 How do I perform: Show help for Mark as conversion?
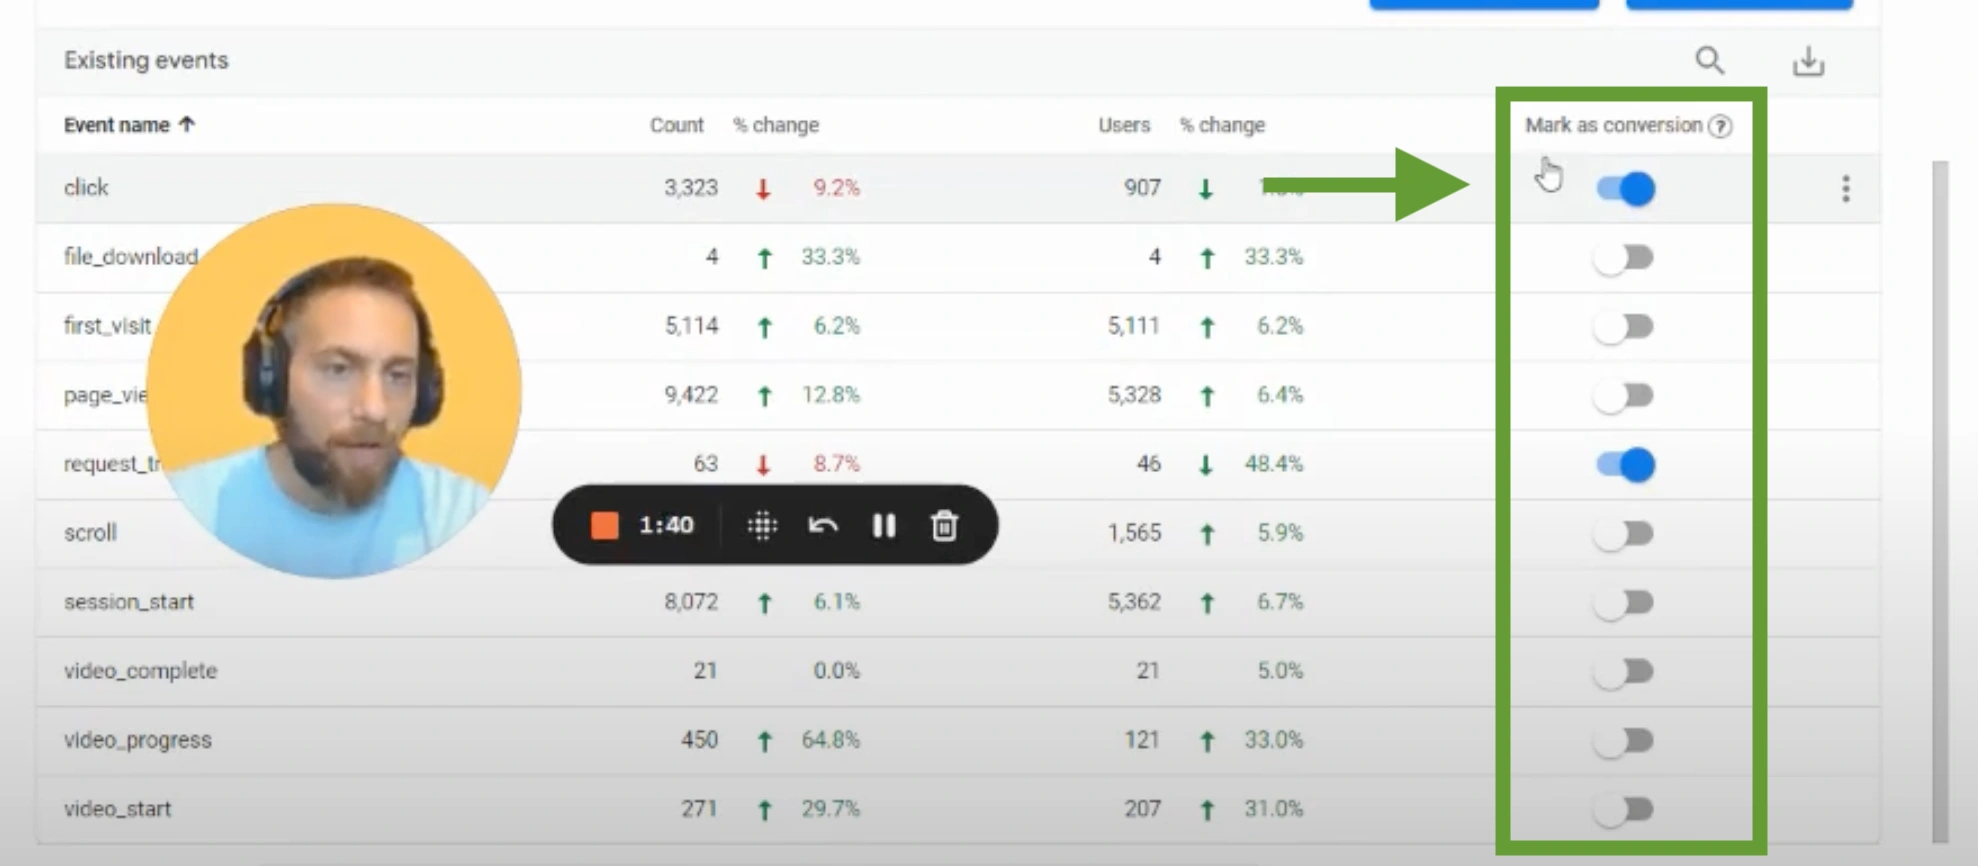tap(1720, 126)
